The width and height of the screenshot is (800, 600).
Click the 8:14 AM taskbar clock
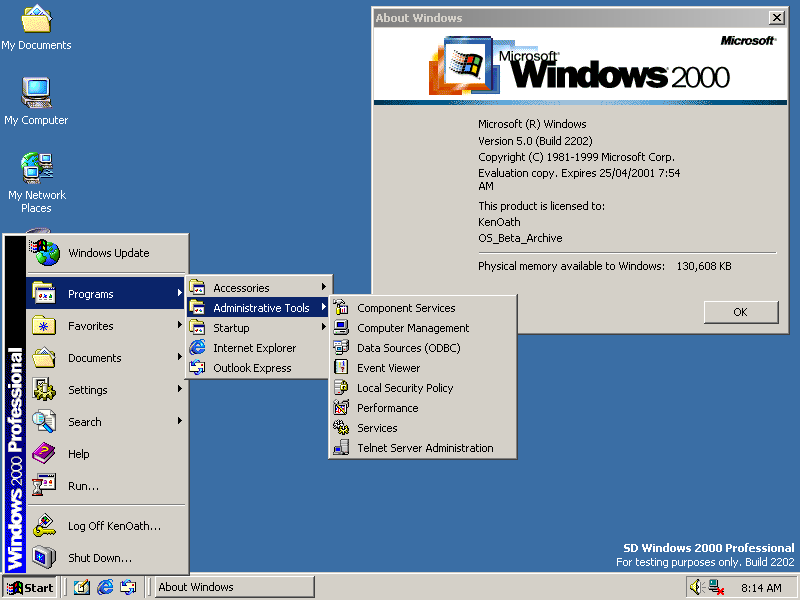pos(761,588)
